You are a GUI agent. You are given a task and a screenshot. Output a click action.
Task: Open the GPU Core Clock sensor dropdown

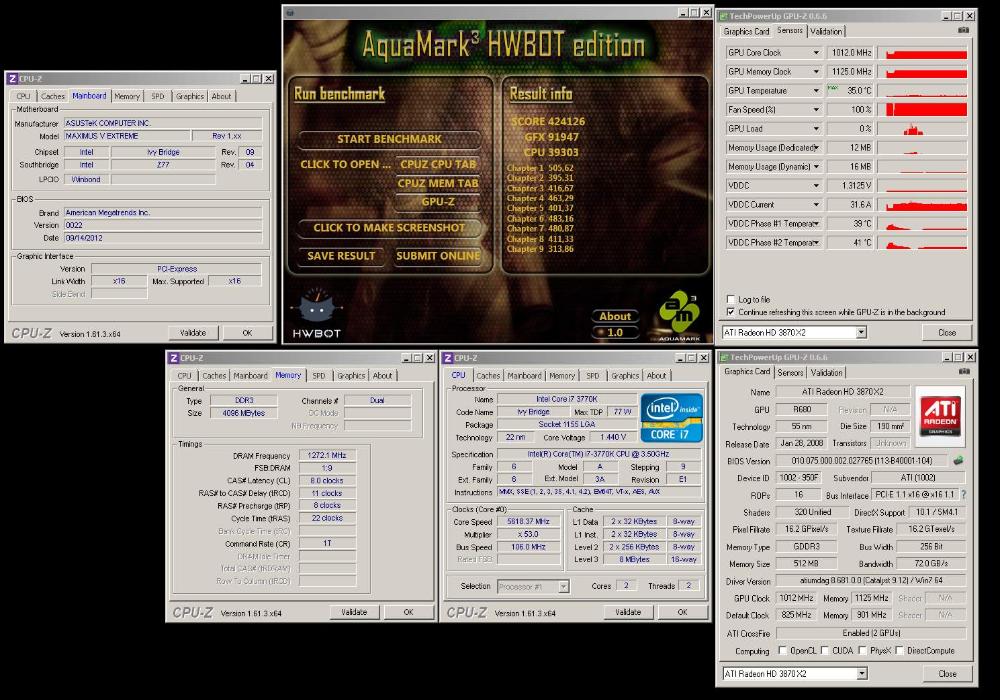tap(816, 52)
